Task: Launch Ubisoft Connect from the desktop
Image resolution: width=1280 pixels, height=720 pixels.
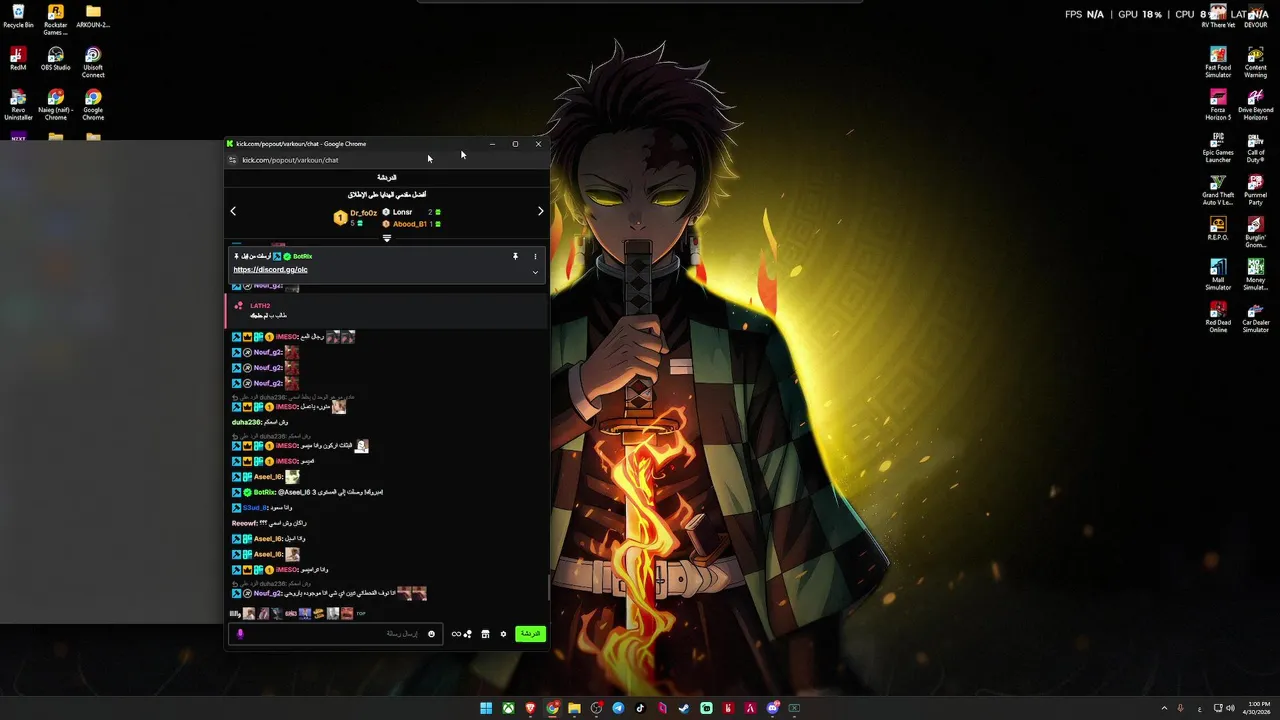Action: 93,63
